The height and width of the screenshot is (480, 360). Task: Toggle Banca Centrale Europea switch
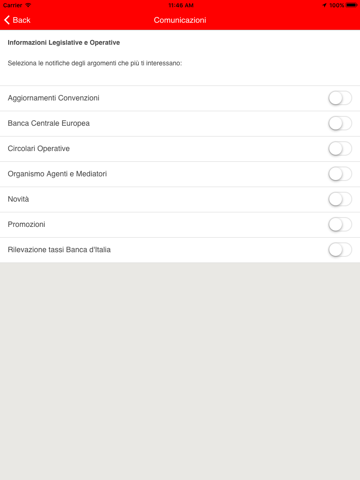click(x=340, y=124)
